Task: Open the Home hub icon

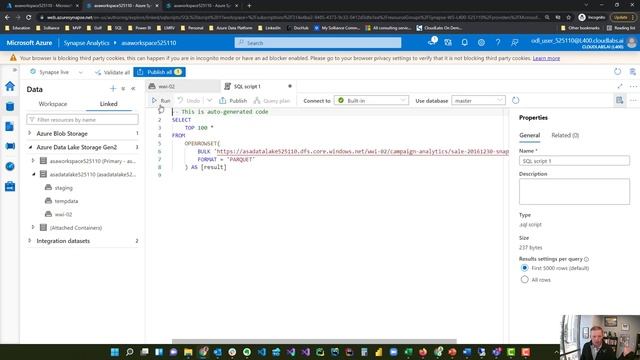Action: 10,86
